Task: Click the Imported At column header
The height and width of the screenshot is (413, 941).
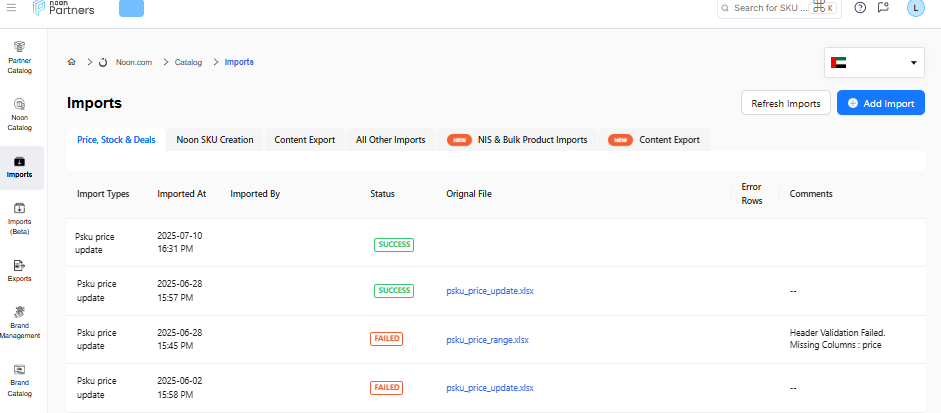Action: click(182, 194)
